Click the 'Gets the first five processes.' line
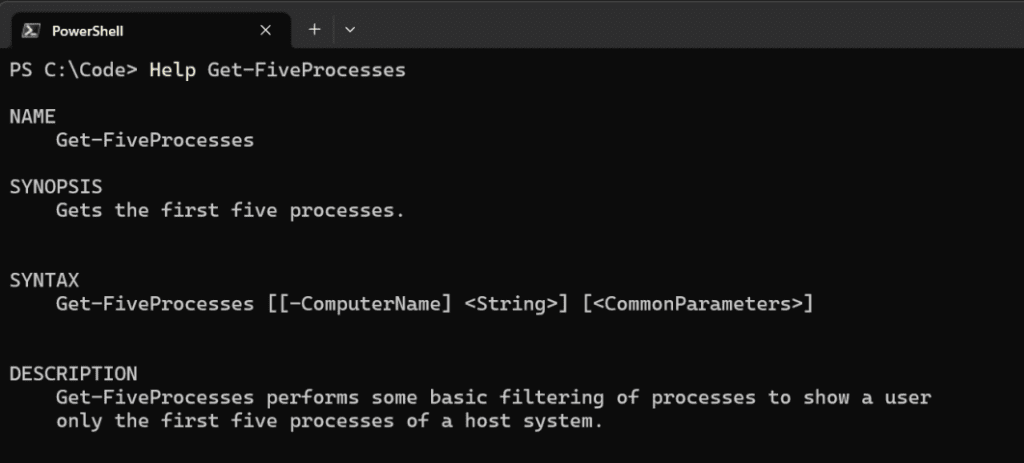The width and height of the screenshot is (1024, 463). tap(231, 212)
